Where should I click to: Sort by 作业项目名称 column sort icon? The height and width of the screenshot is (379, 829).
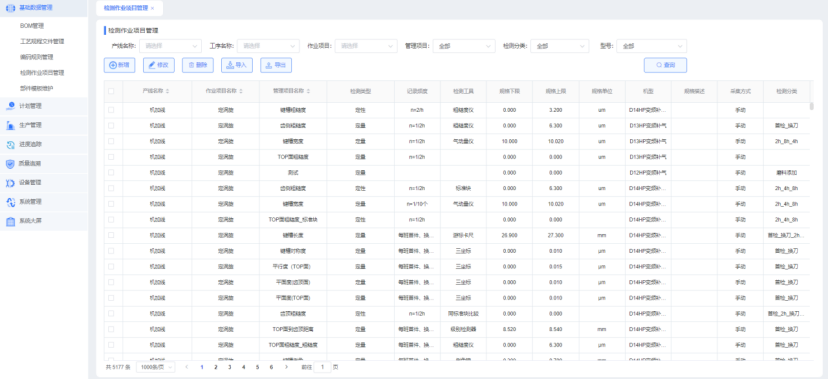241,91
